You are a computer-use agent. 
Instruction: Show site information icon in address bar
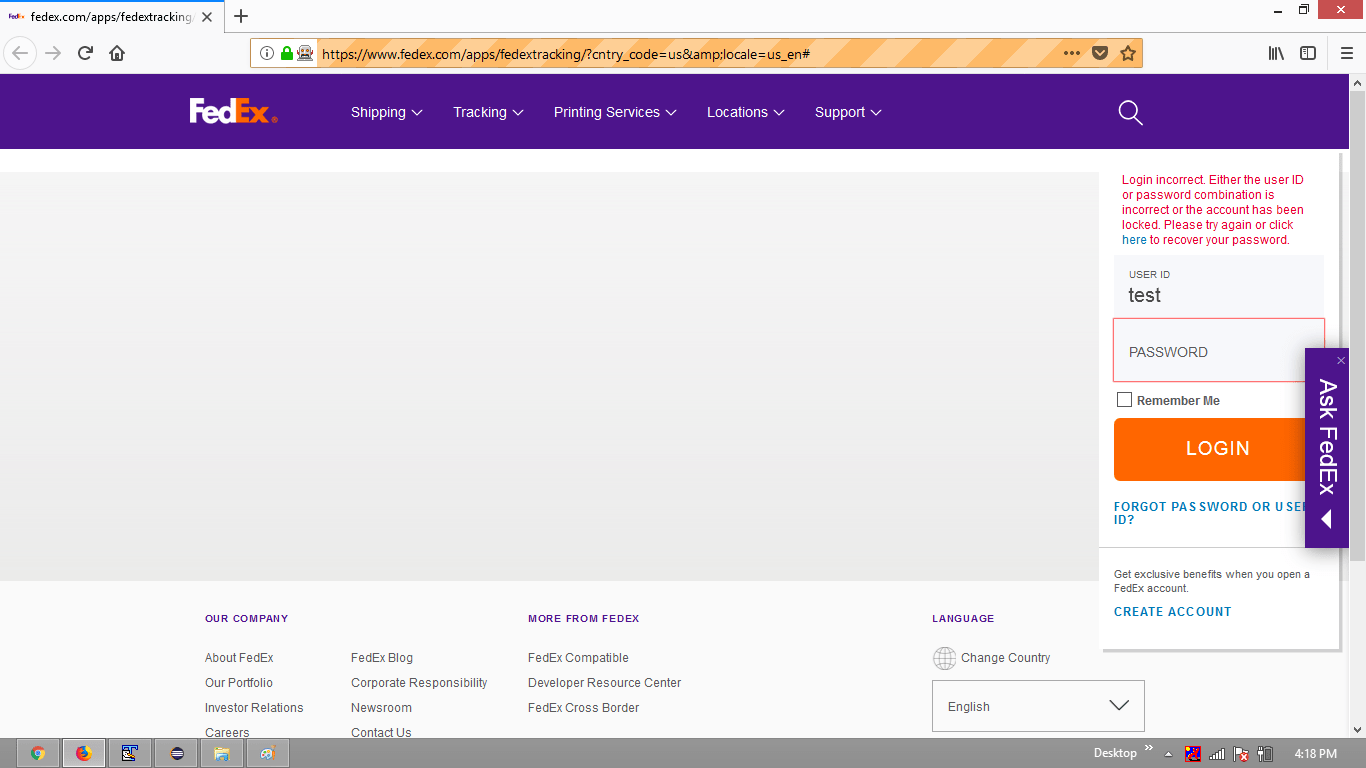coord(267,53)
